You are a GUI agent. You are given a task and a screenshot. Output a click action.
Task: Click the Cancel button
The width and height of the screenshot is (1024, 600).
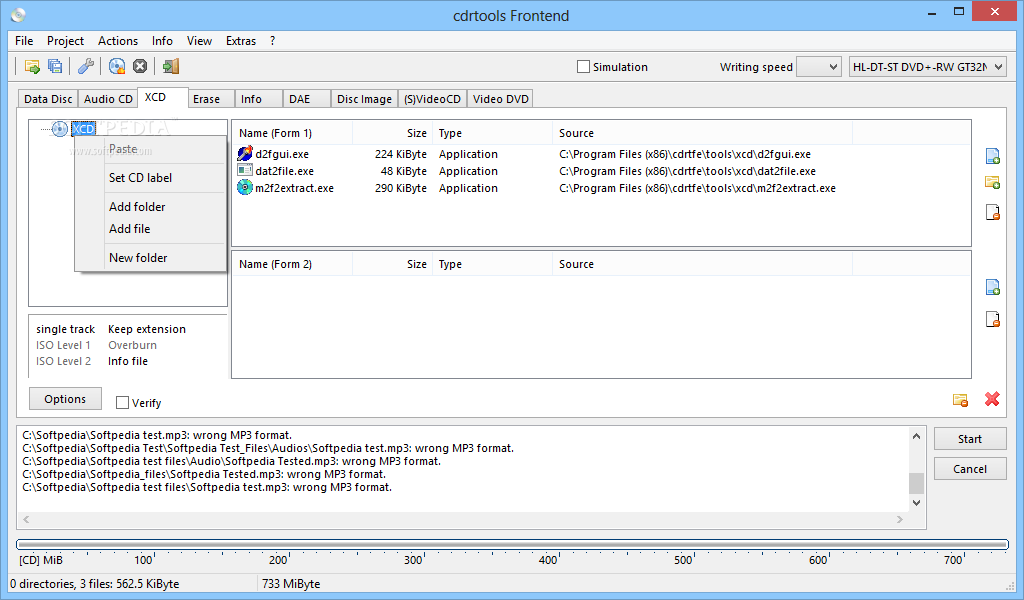[970, 469]
